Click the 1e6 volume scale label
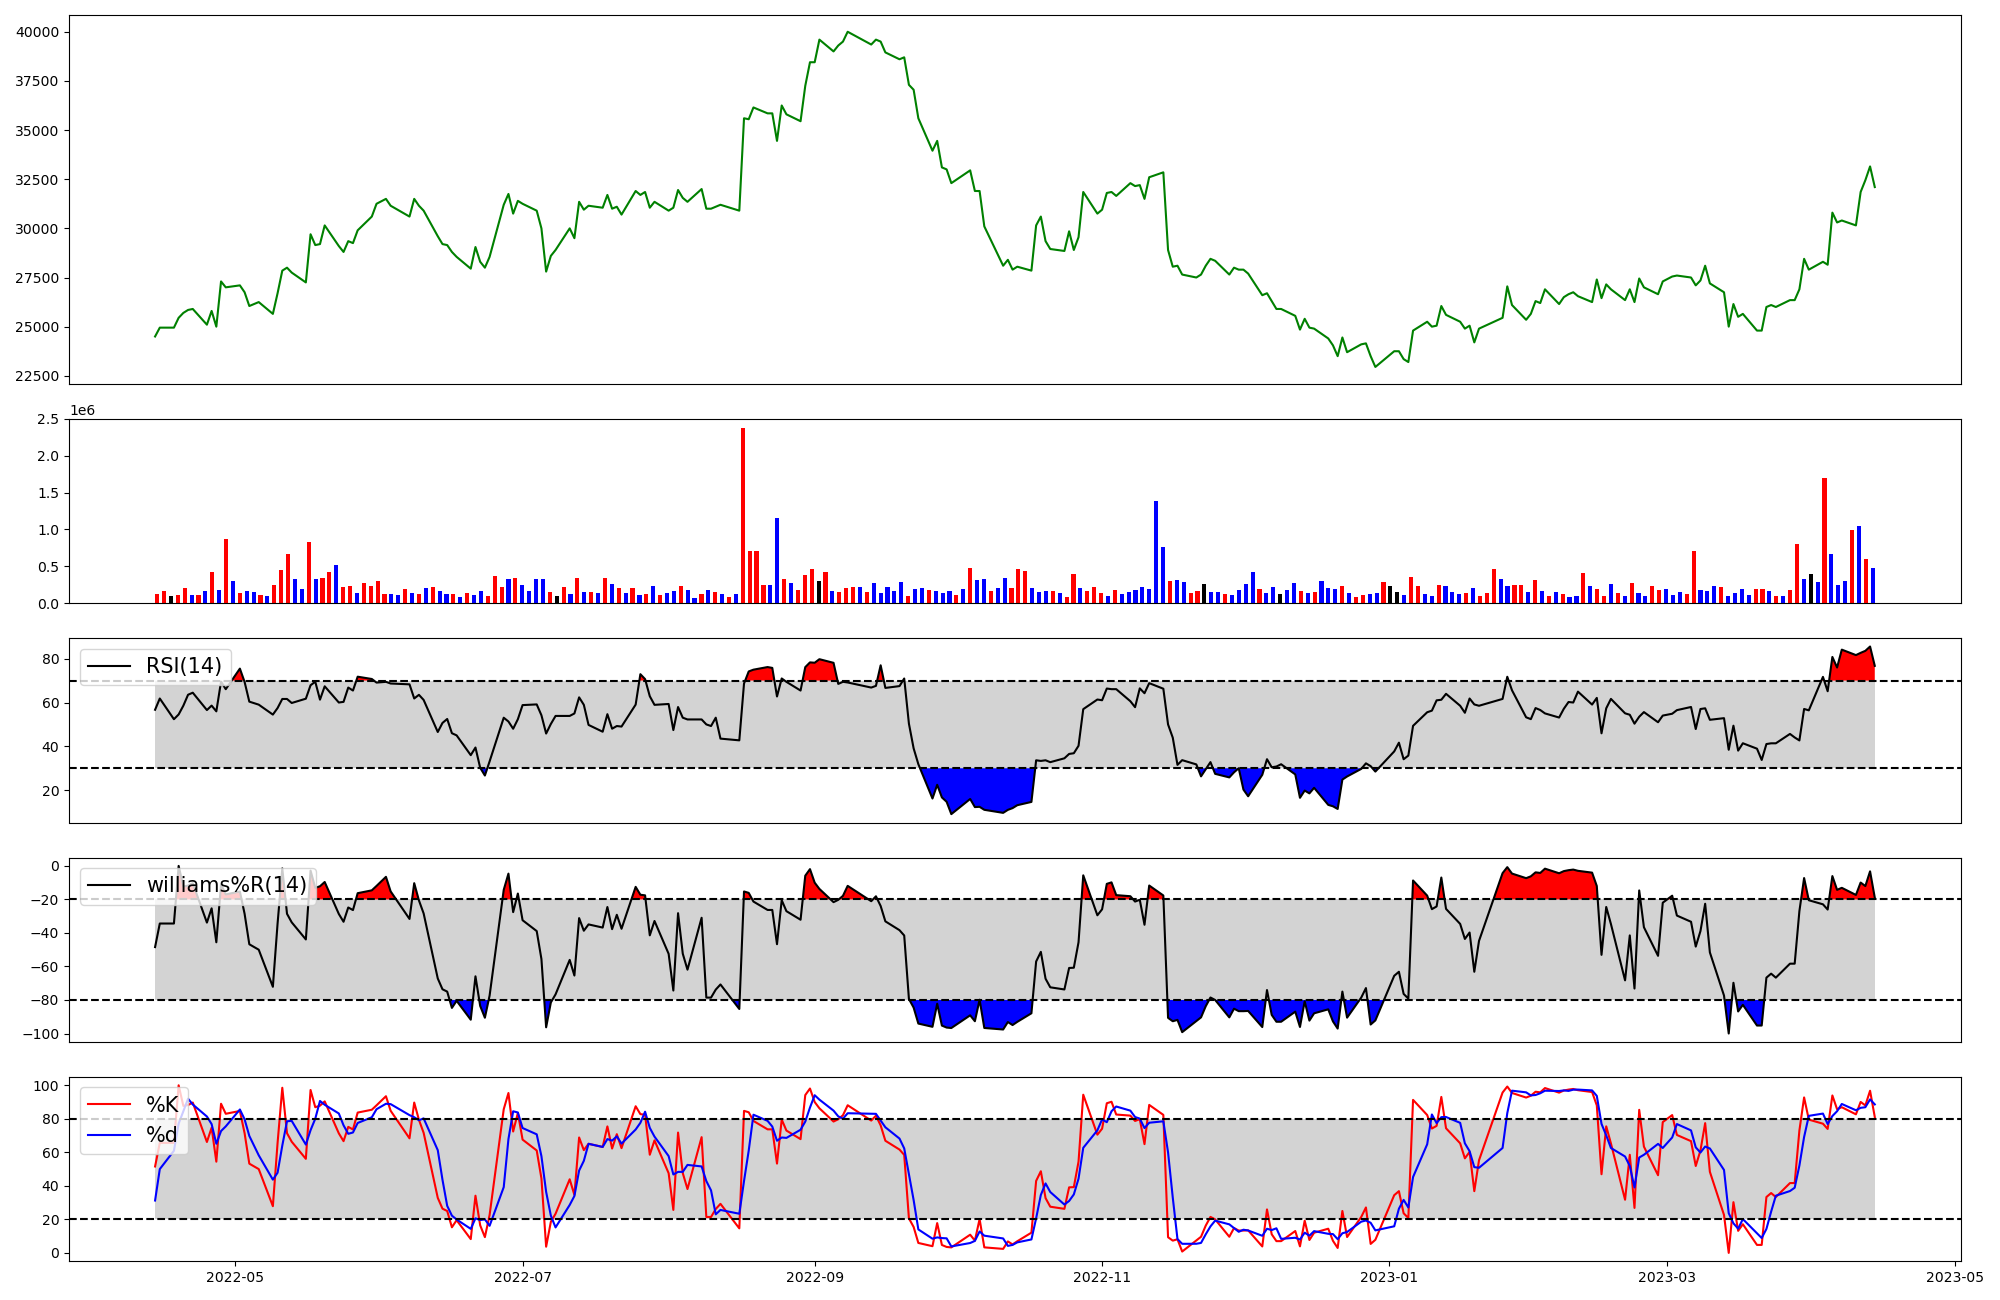 (82, 411)
